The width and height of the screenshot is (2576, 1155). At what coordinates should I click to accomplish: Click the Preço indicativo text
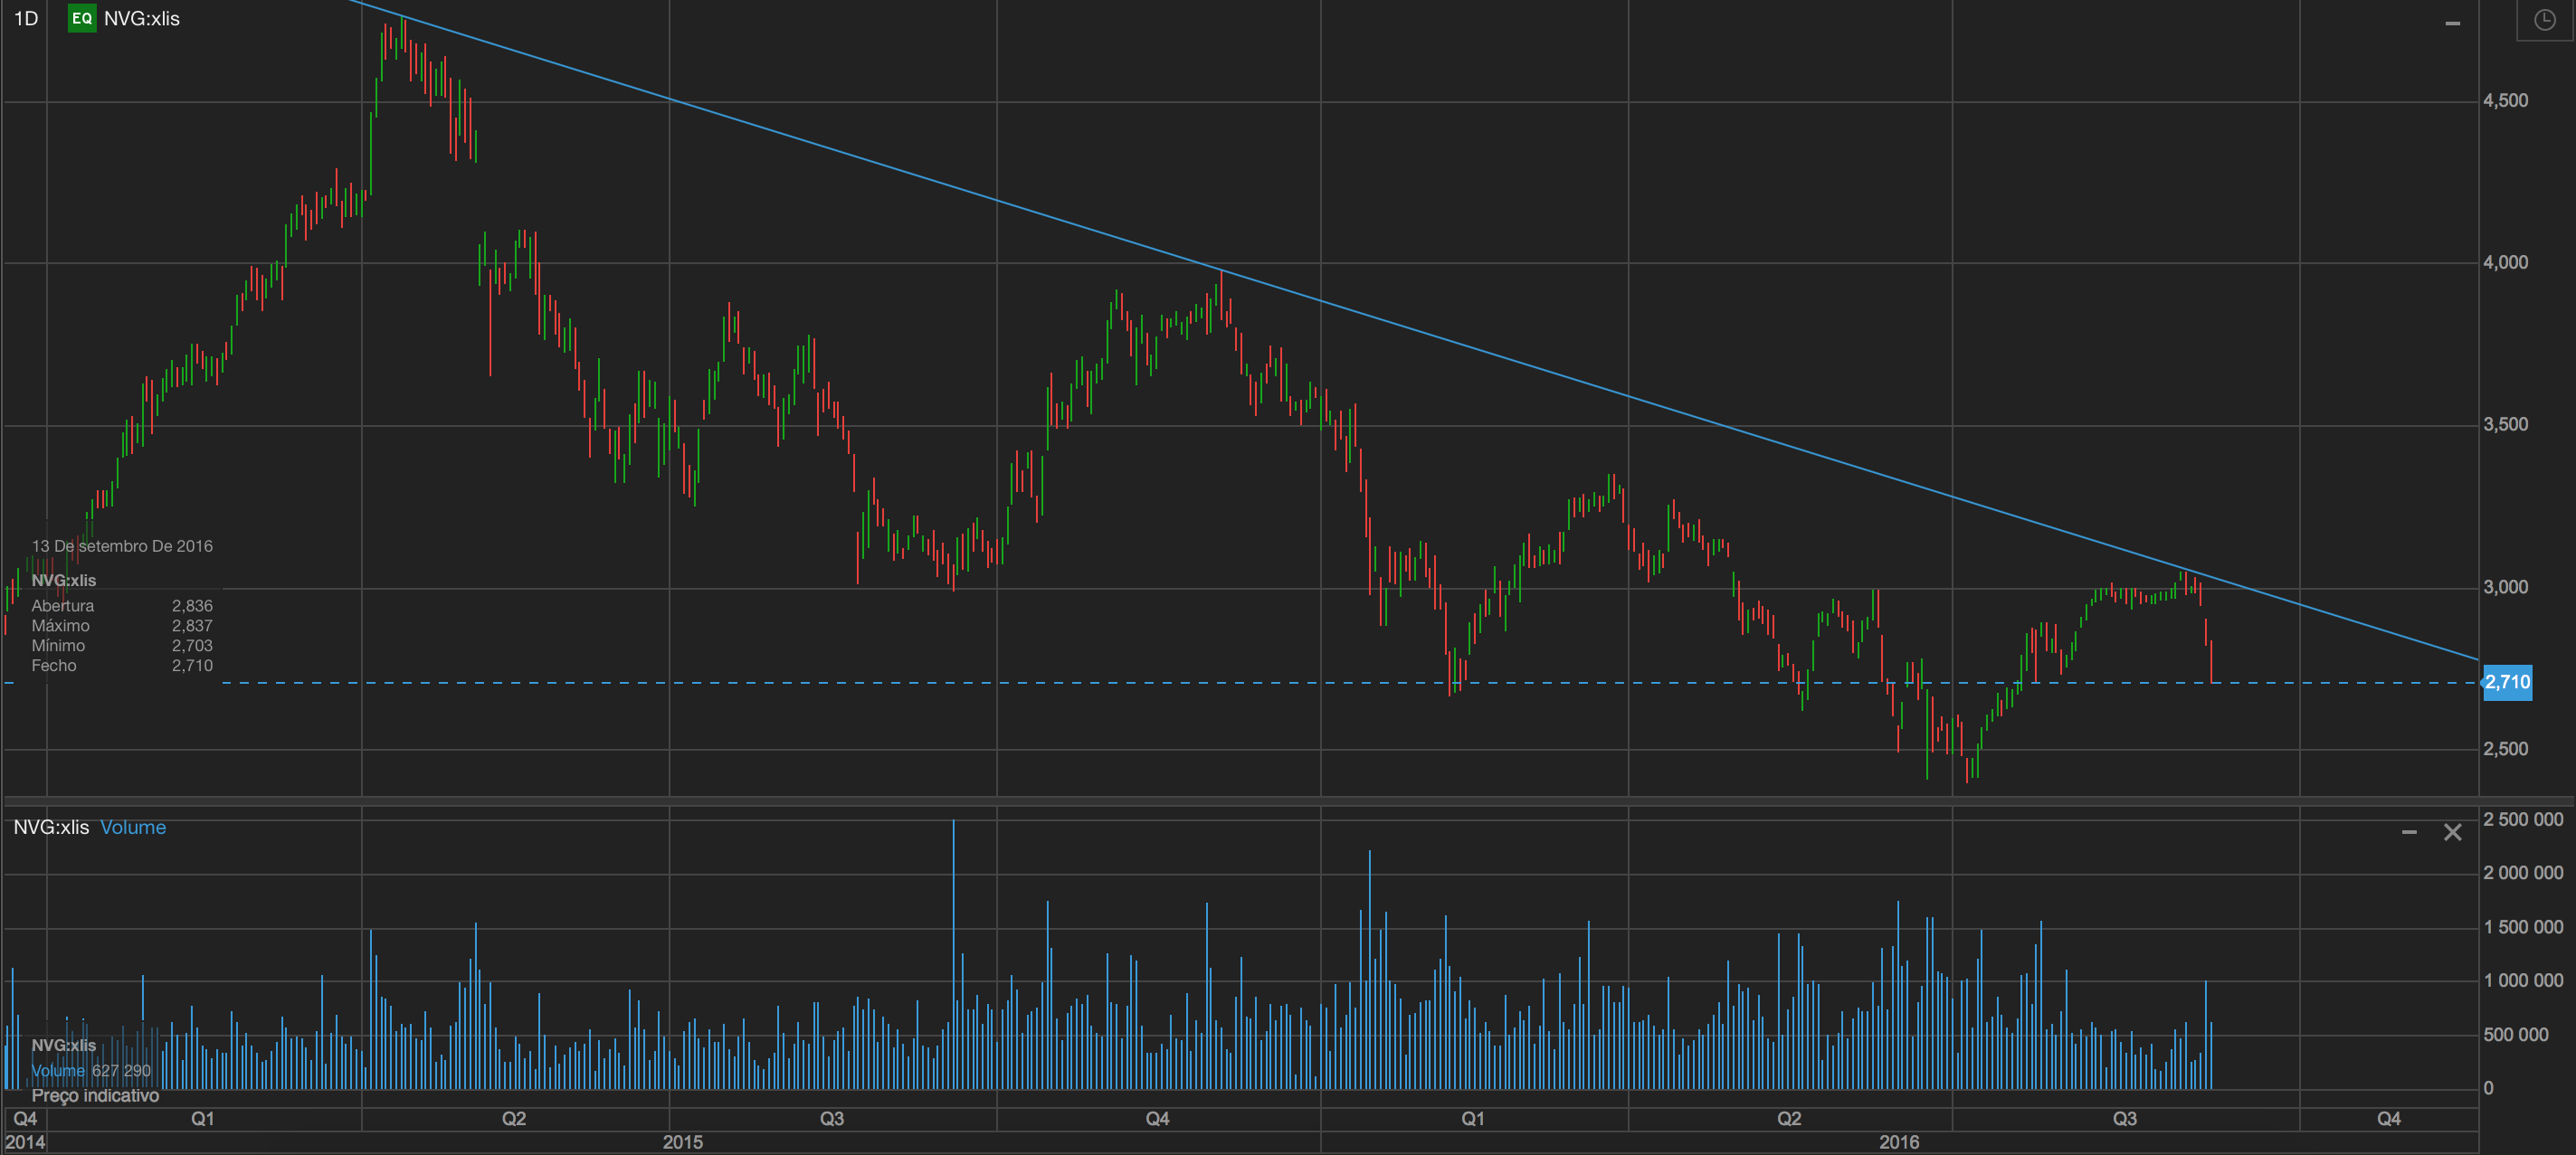[x=95, y=1095]
